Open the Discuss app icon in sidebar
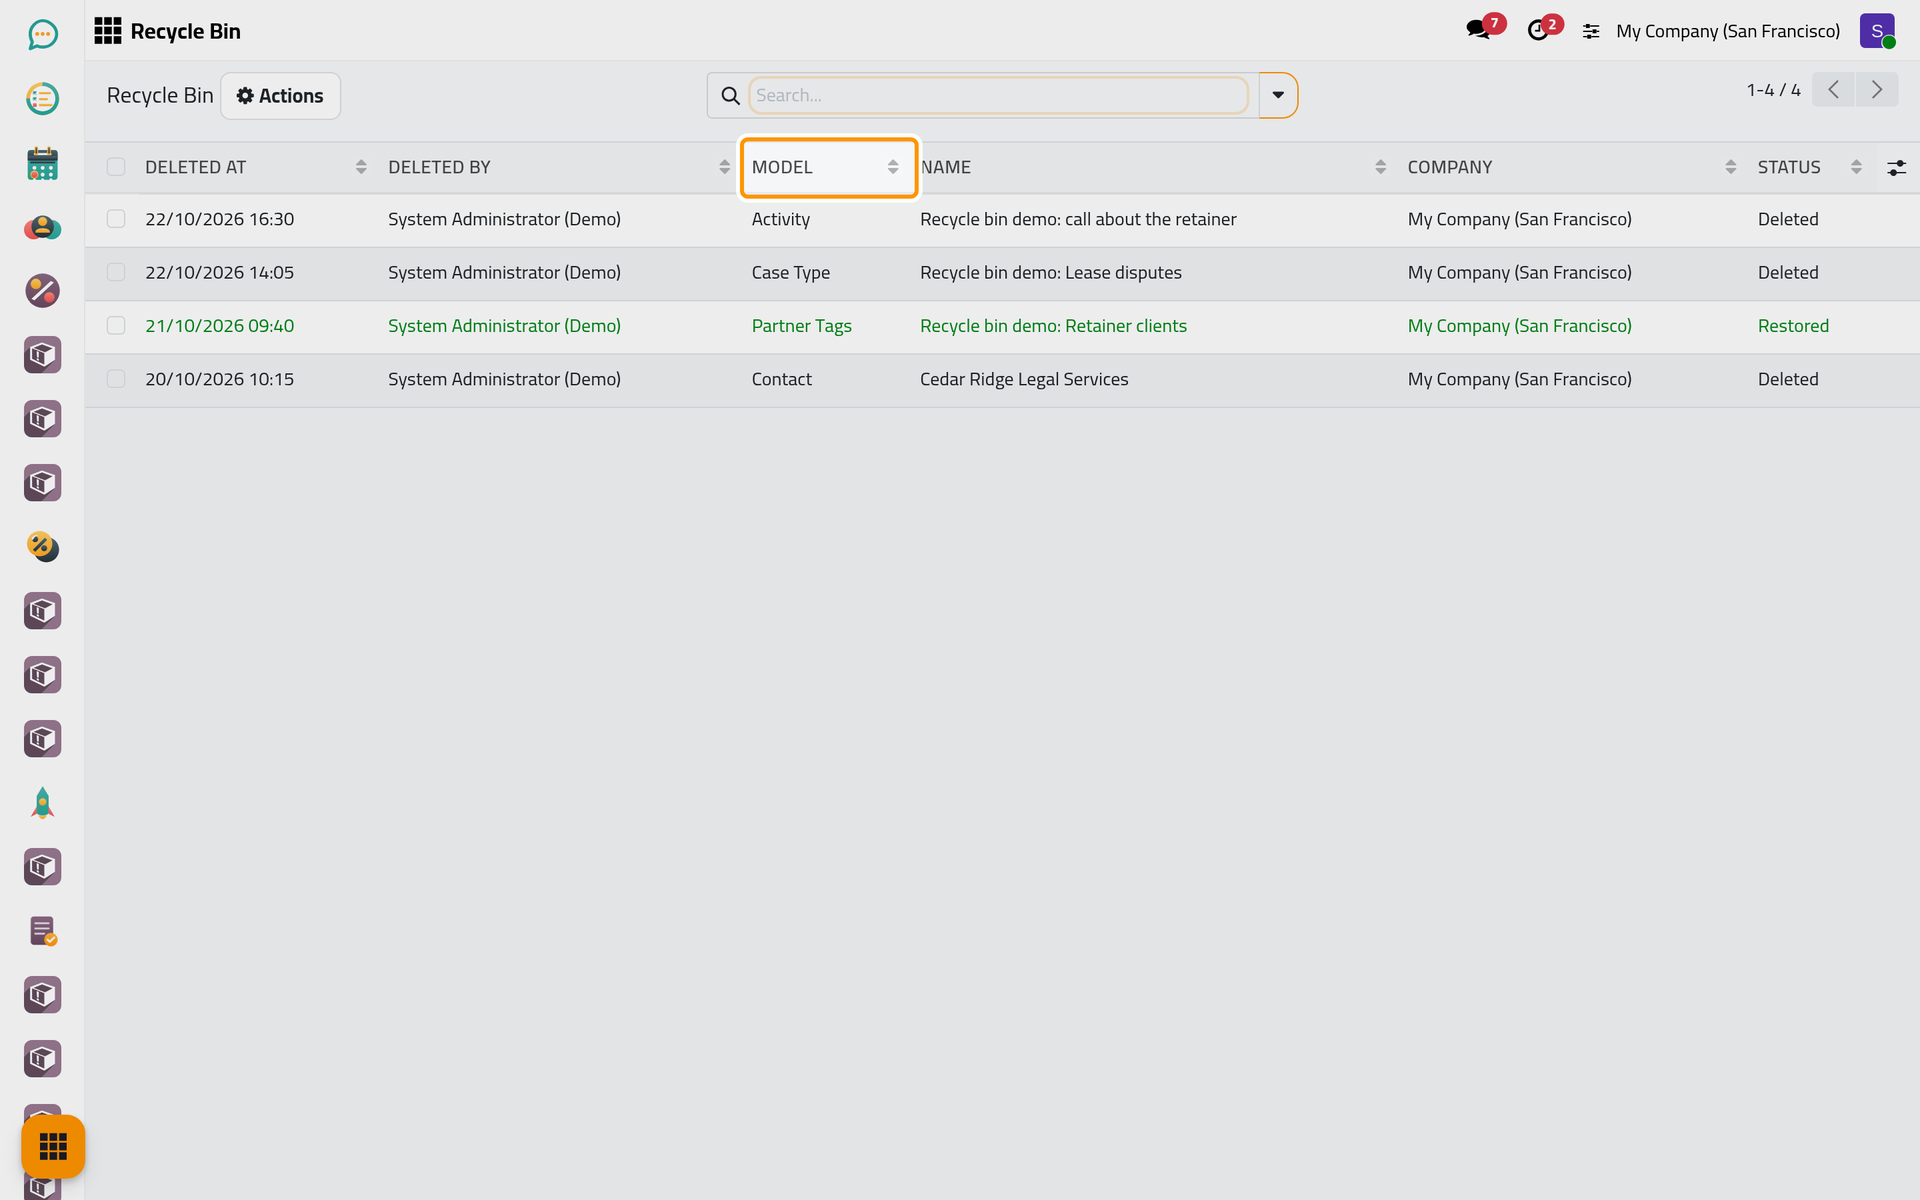 42,35
